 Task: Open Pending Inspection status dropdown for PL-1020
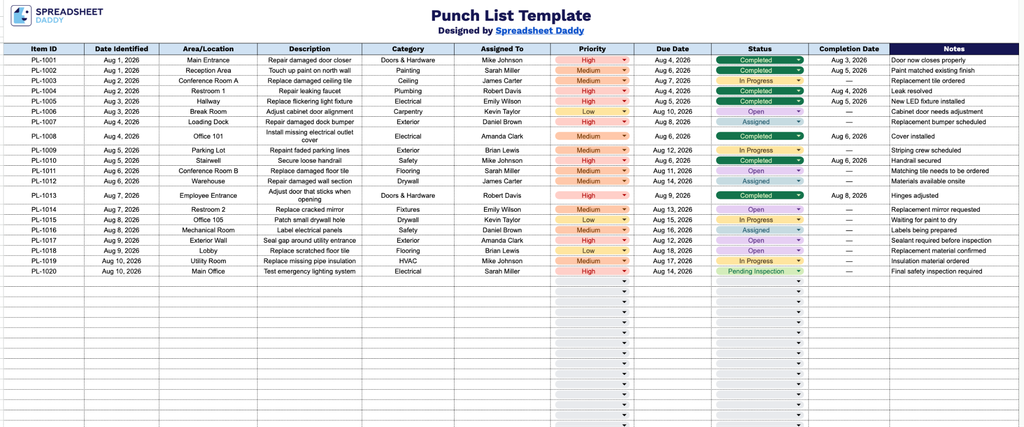(760, 272)
